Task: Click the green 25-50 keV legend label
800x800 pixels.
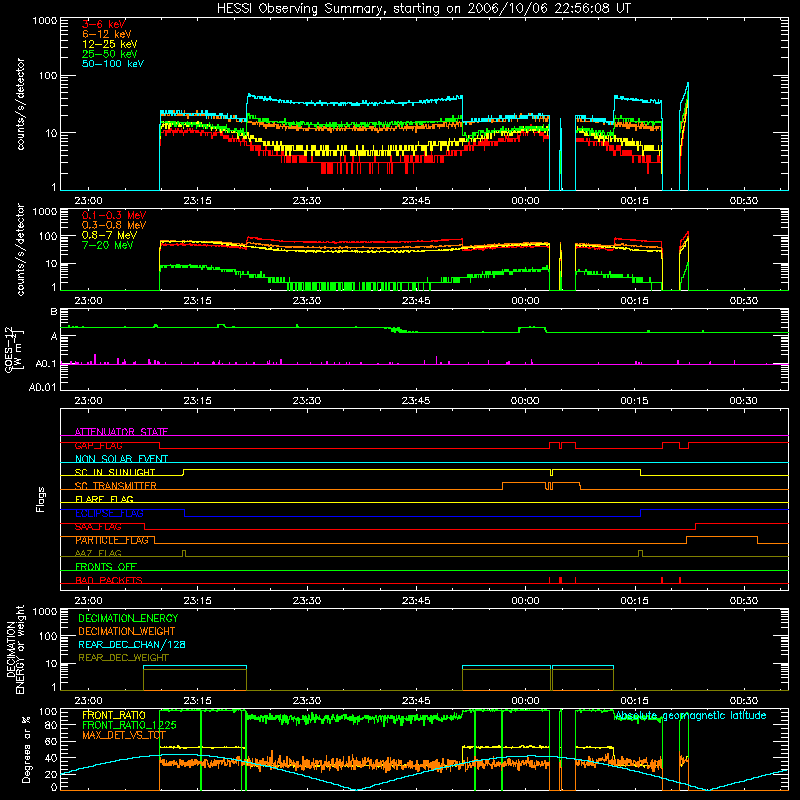Action: point(110,54)
